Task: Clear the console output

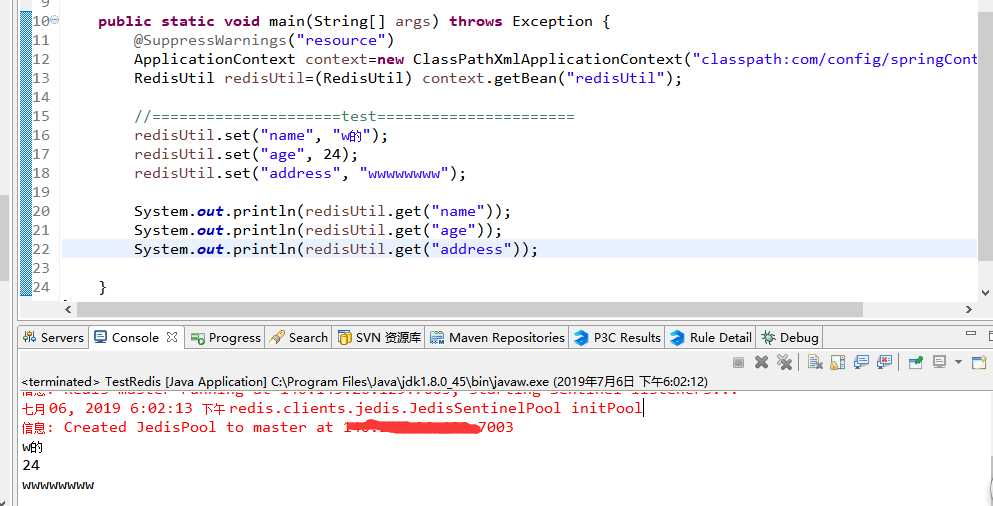Action: point(816,362)
